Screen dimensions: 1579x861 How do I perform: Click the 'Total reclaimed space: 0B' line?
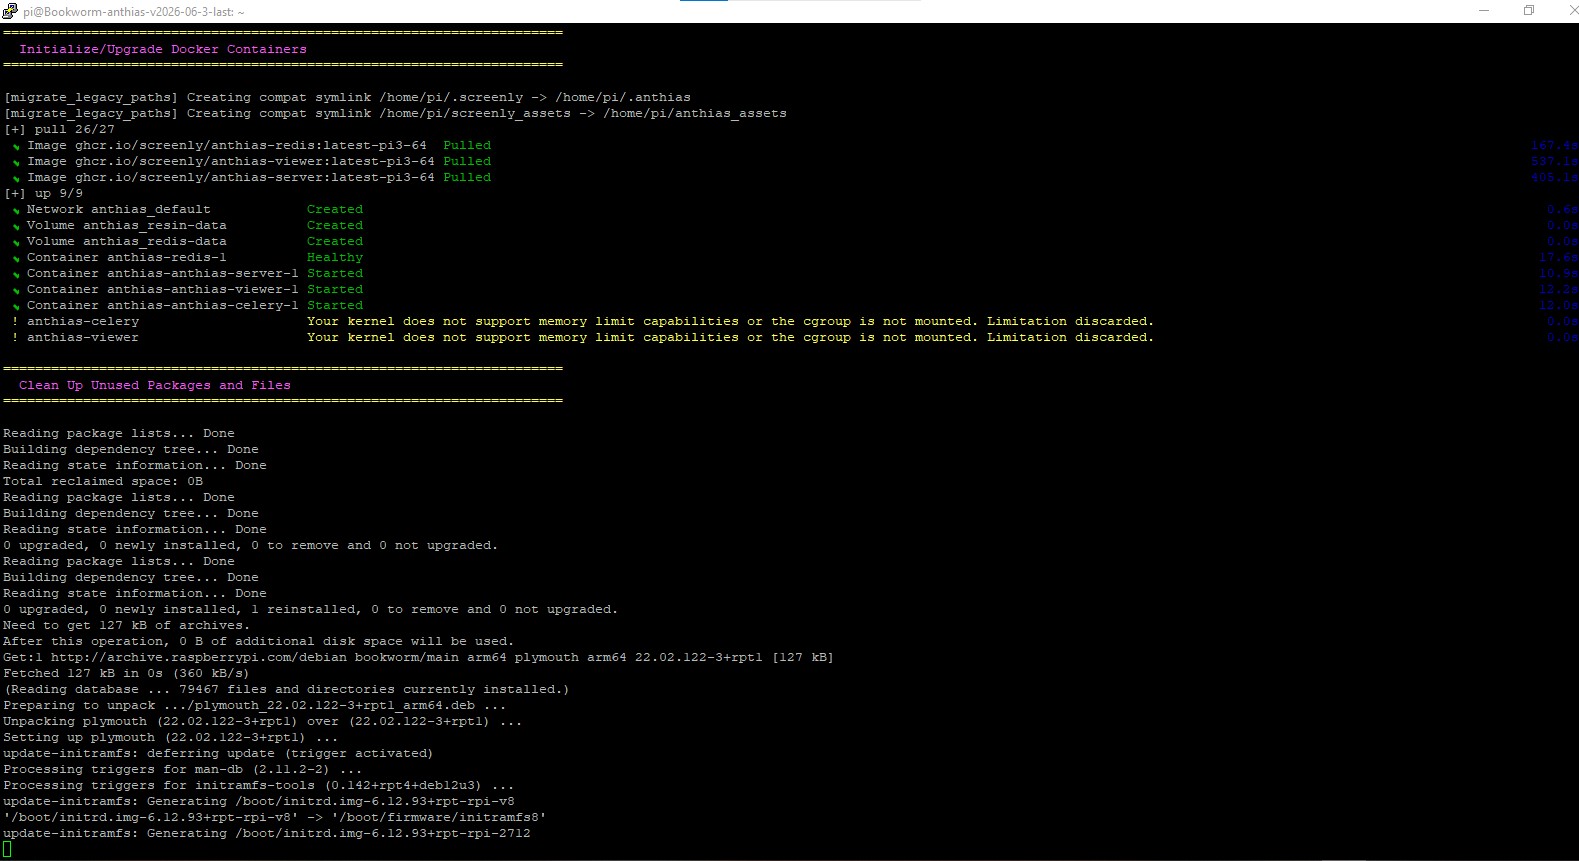pos(103,481)
